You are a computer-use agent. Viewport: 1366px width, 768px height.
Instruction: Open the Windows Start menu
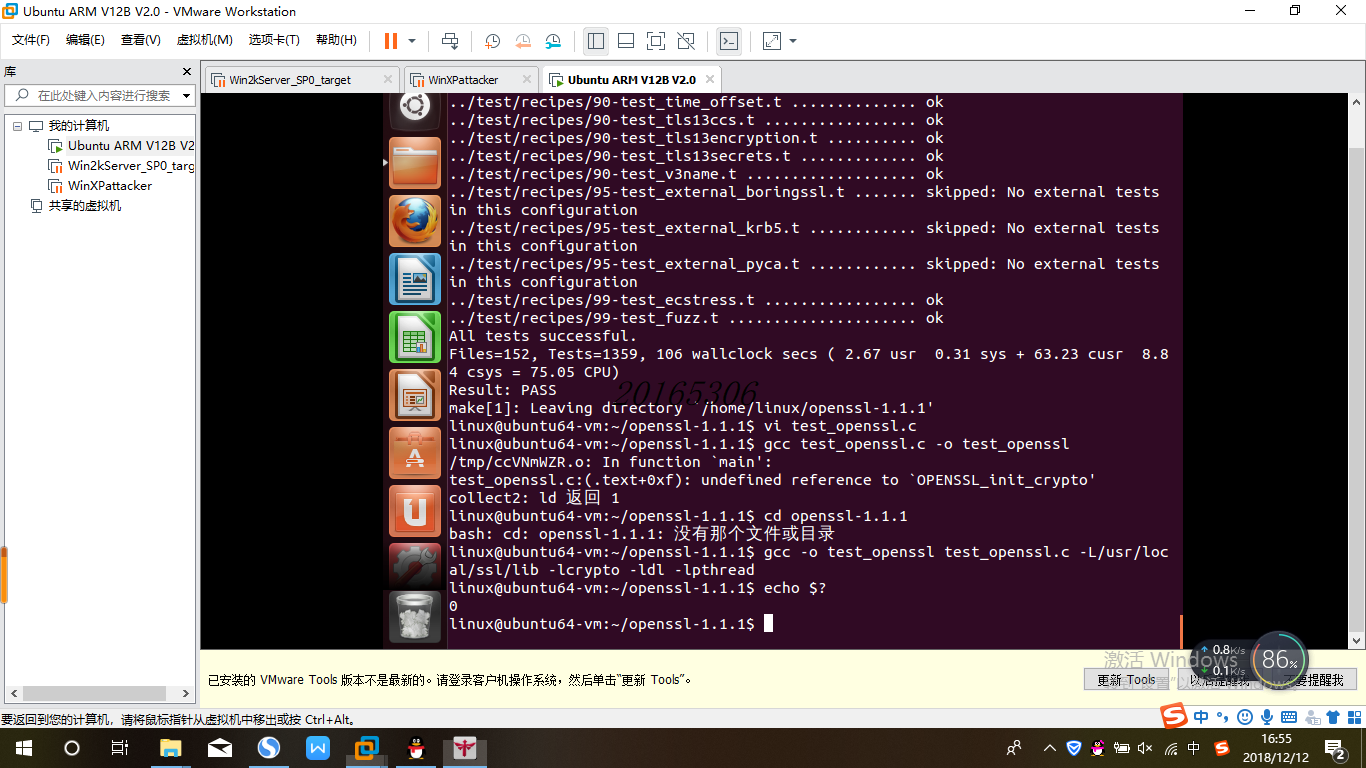[23, 748]
